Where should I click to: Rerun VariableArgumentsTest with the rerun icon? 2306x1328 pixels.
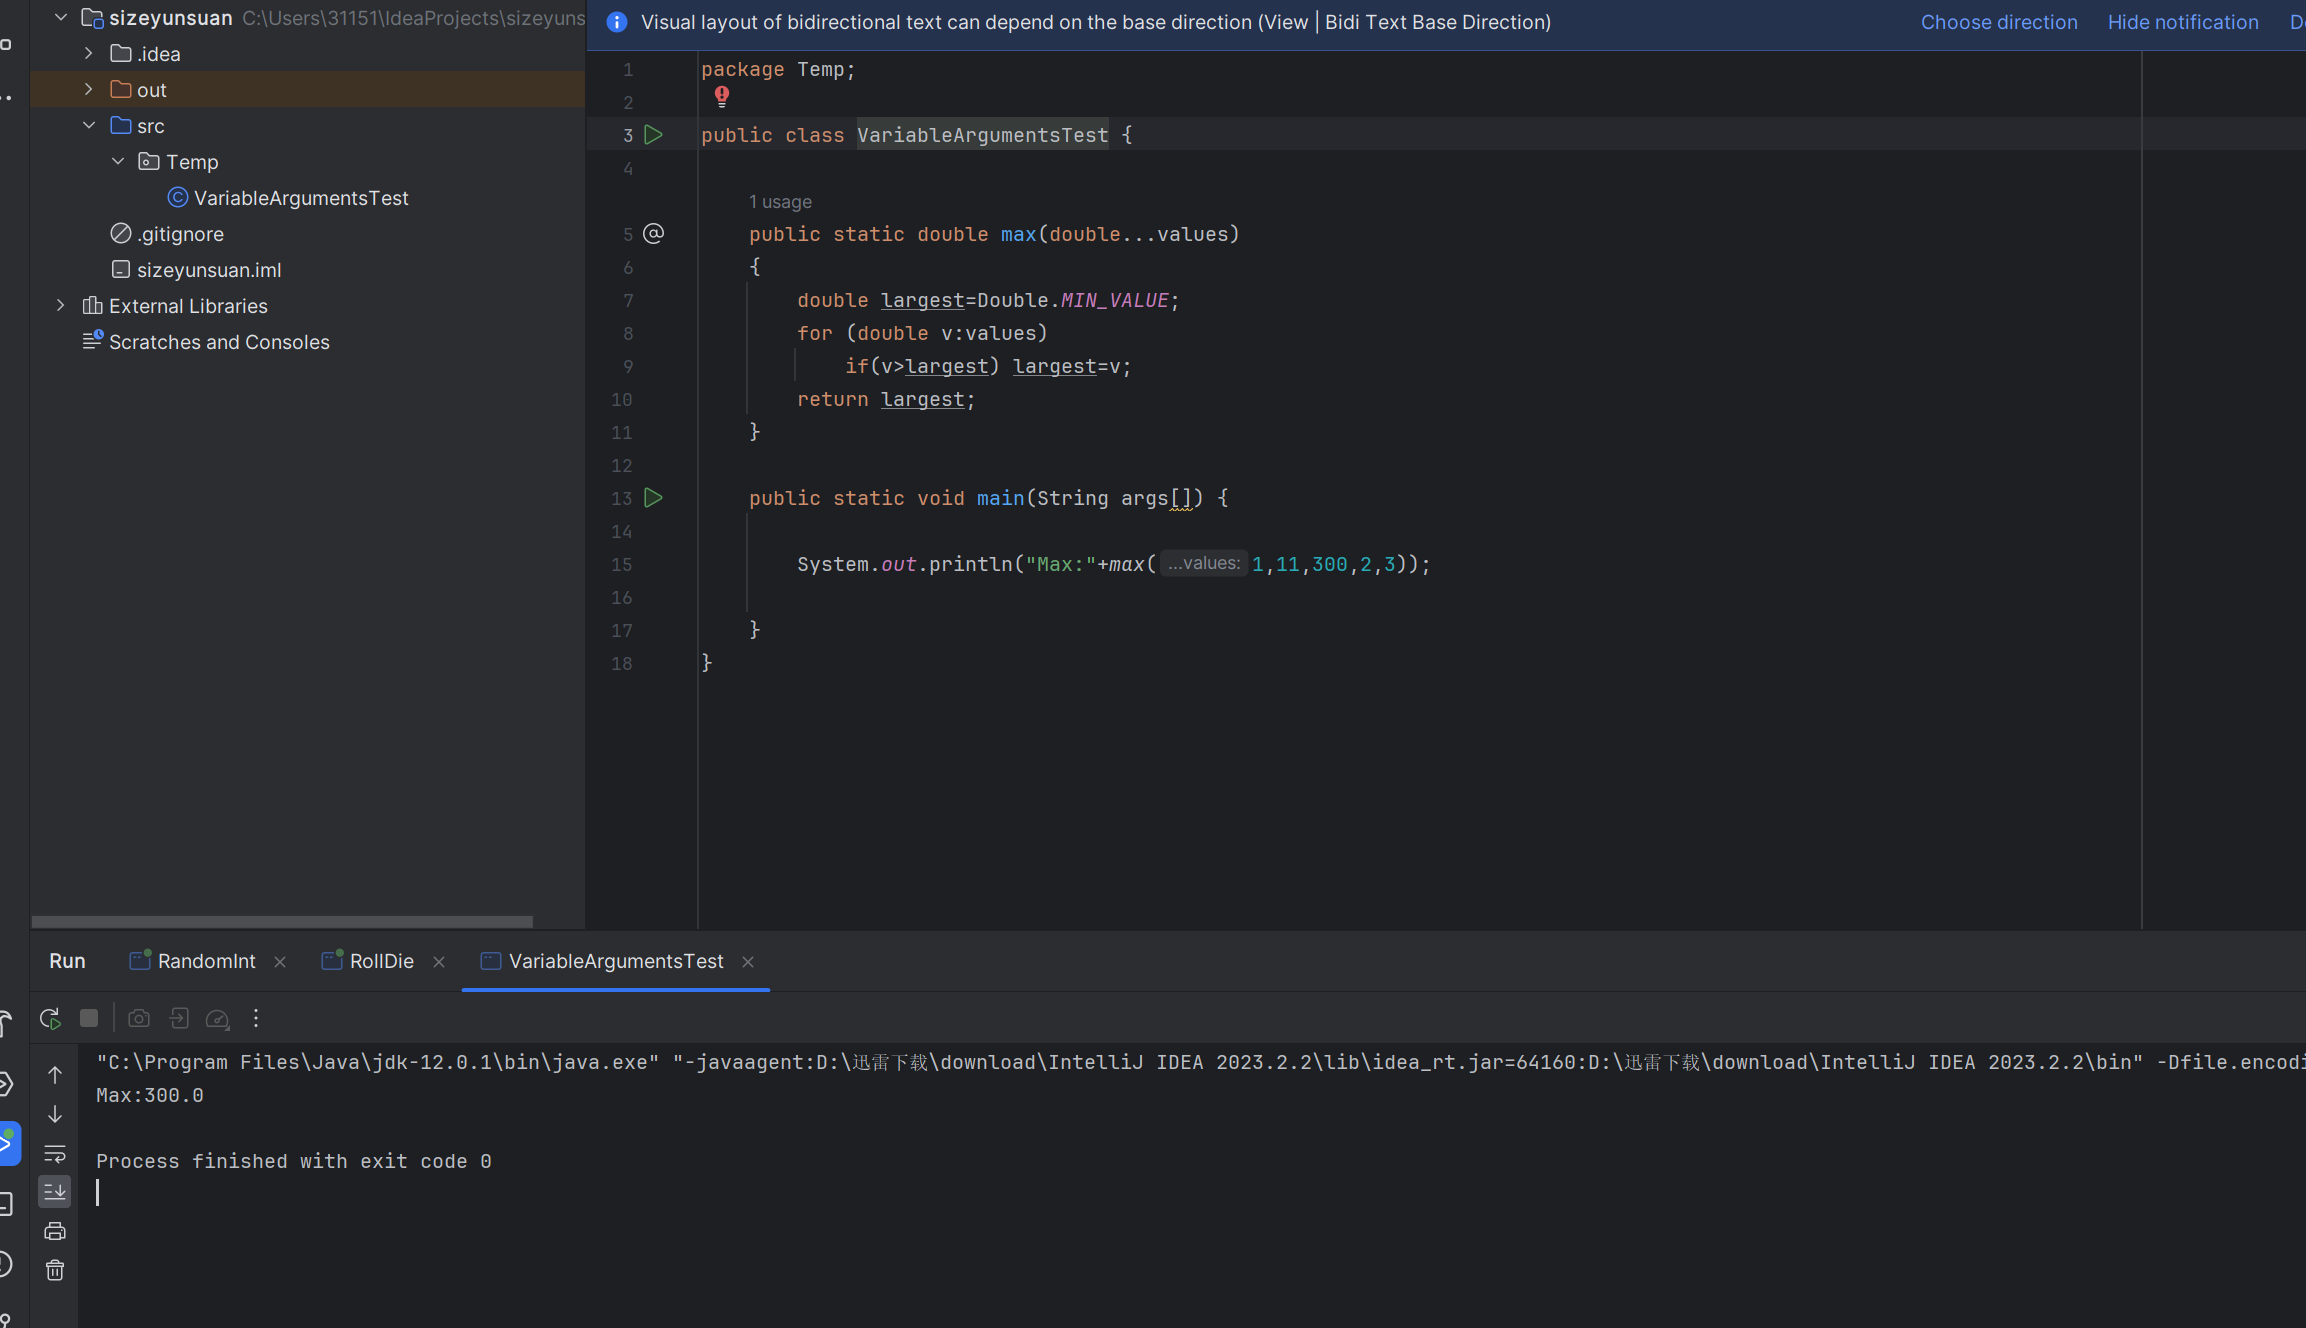(x=50, y=1018)
